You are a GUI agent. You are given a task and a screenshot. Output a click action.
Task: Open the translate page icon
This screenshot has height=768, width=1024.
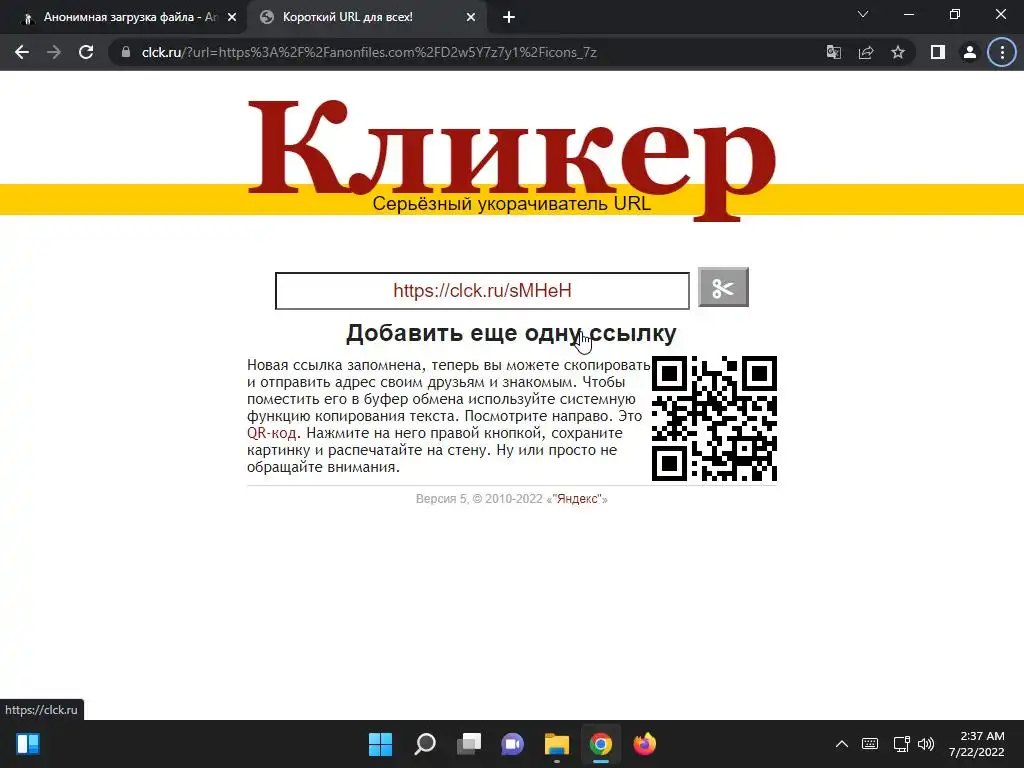834,52
